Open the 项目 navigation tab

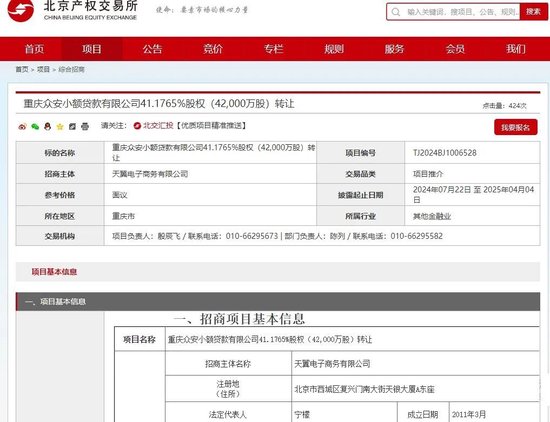click(x=92, y=49)
